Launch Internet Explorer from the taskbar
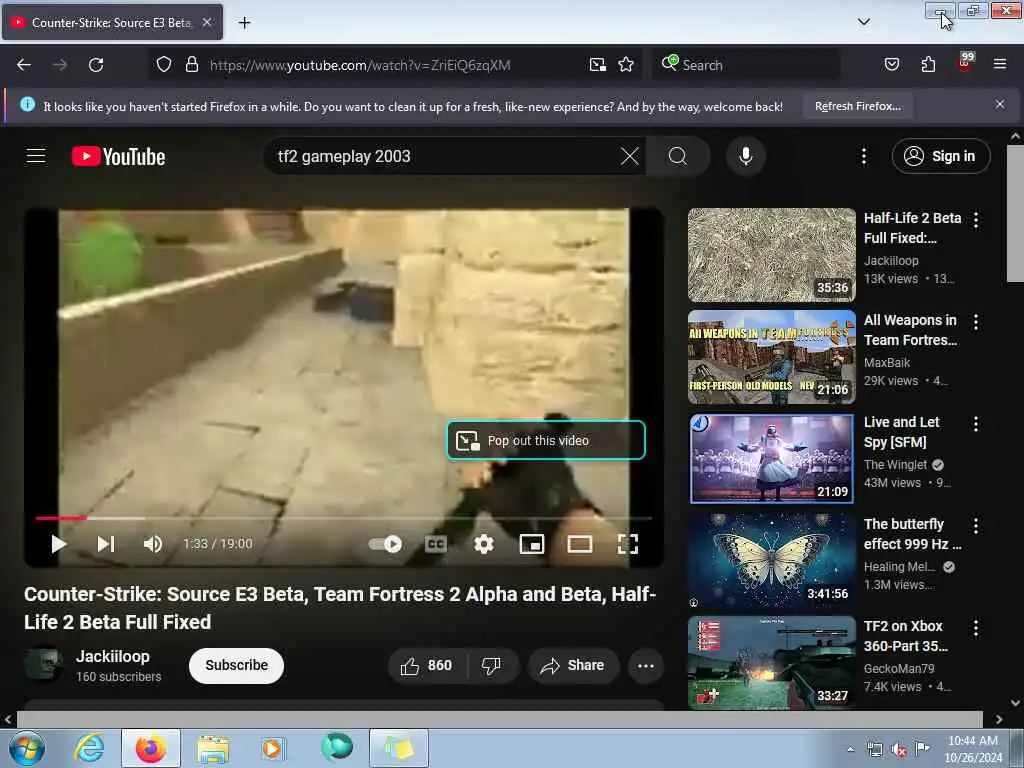The height and width of the screenshot is (768, 1024). (x=90, y=748)
